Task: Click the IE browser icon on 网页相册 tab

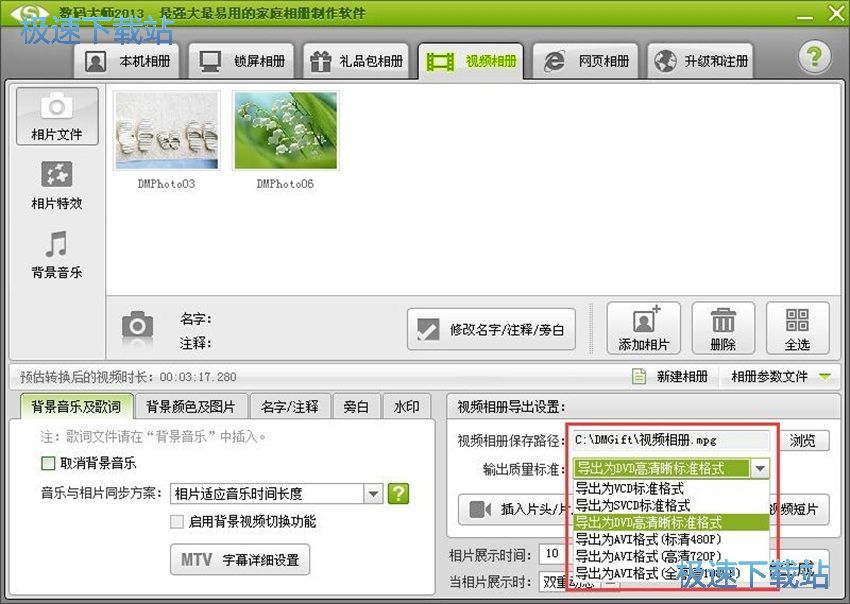Action: point(554,61)
